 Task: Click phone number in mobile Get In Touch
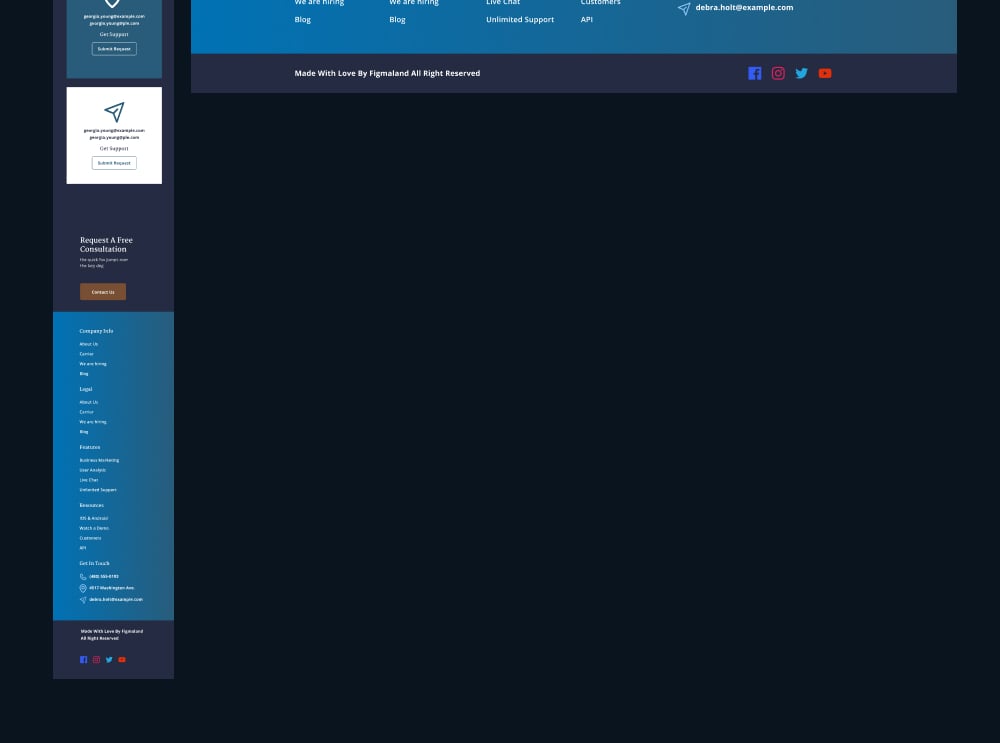[104, 577]
